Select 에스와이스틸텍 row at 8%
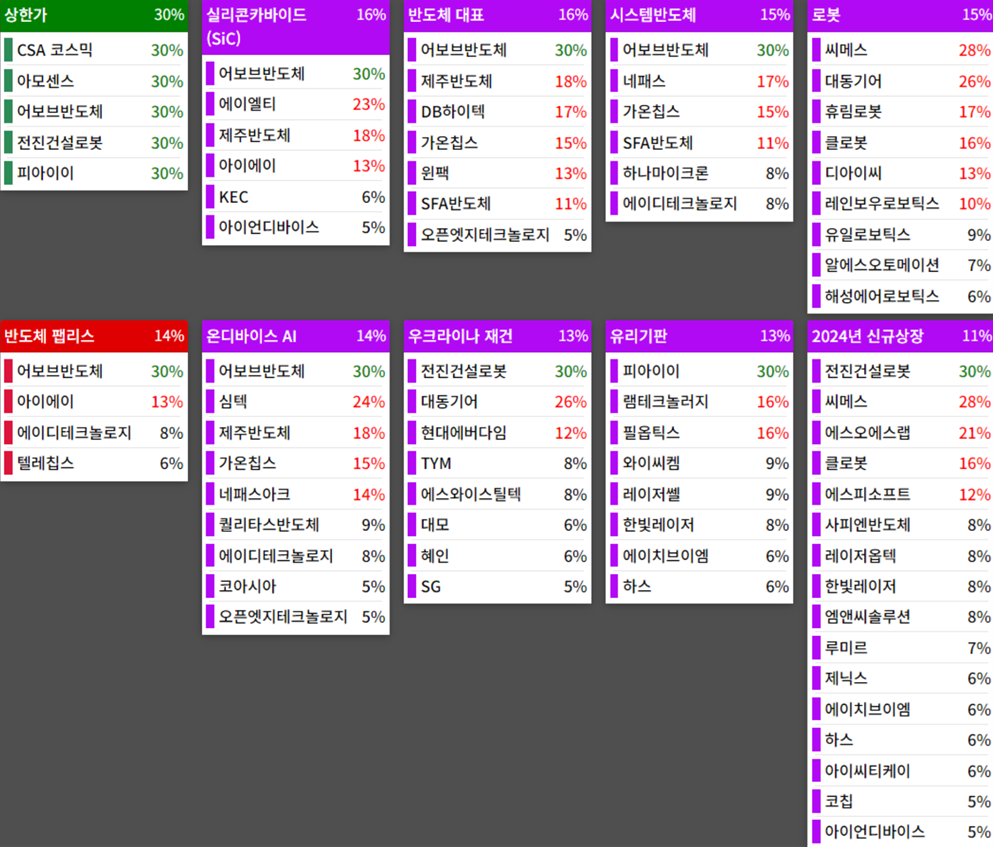Screen dimensions: 993x847 pyautogui.click(x=498, y=494)
